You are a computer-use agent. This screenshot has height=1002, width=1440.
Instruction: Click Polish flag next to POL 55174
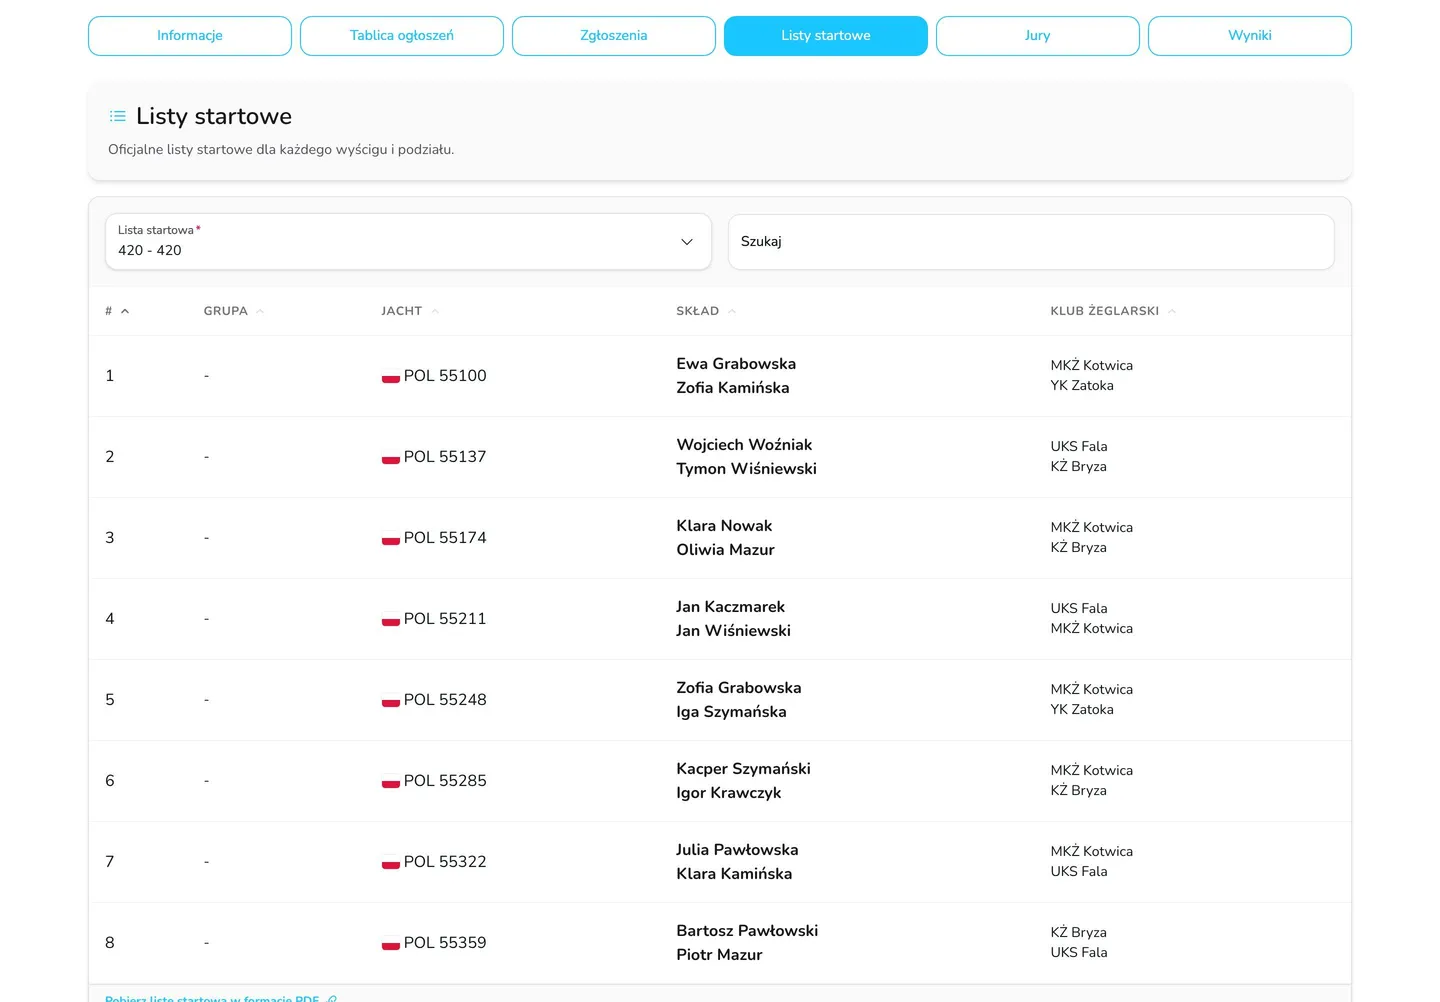pos(391,539)
